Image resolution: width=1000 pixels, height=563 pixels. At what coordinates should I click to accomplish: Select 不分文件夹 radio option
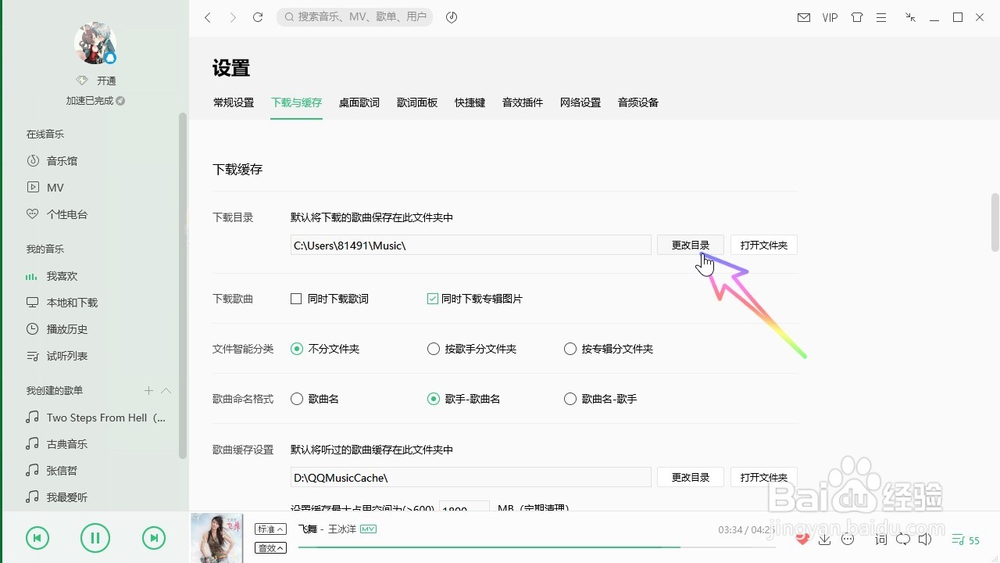[x=297, y=349]
